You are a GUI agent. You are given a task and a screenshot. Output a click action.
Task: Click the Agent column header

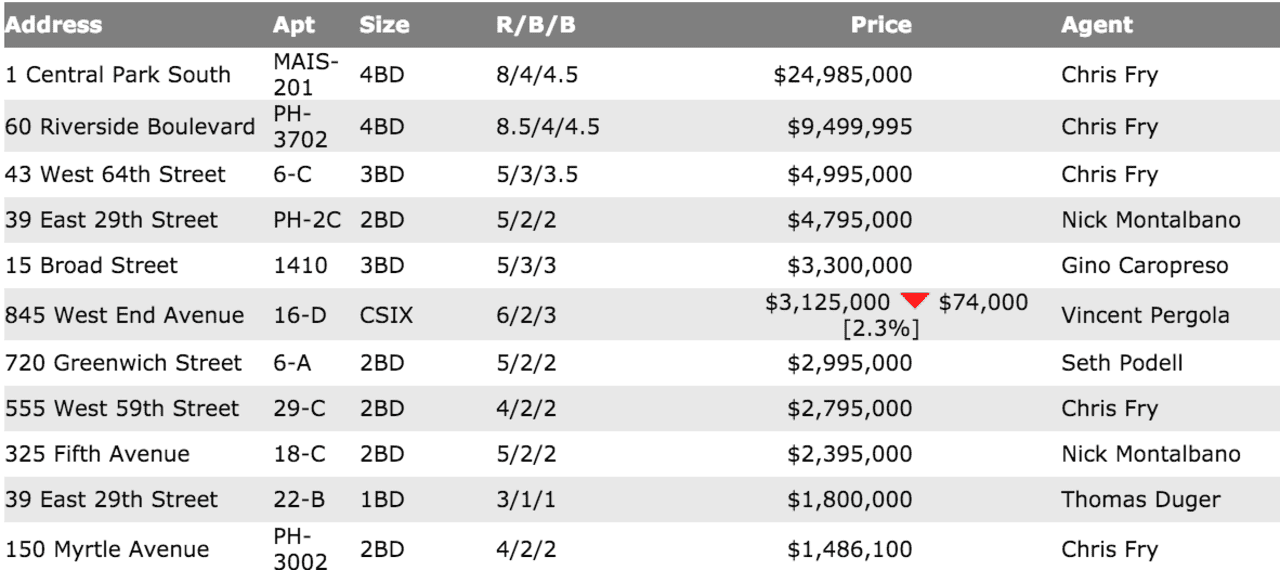[x=1097, y=25]
